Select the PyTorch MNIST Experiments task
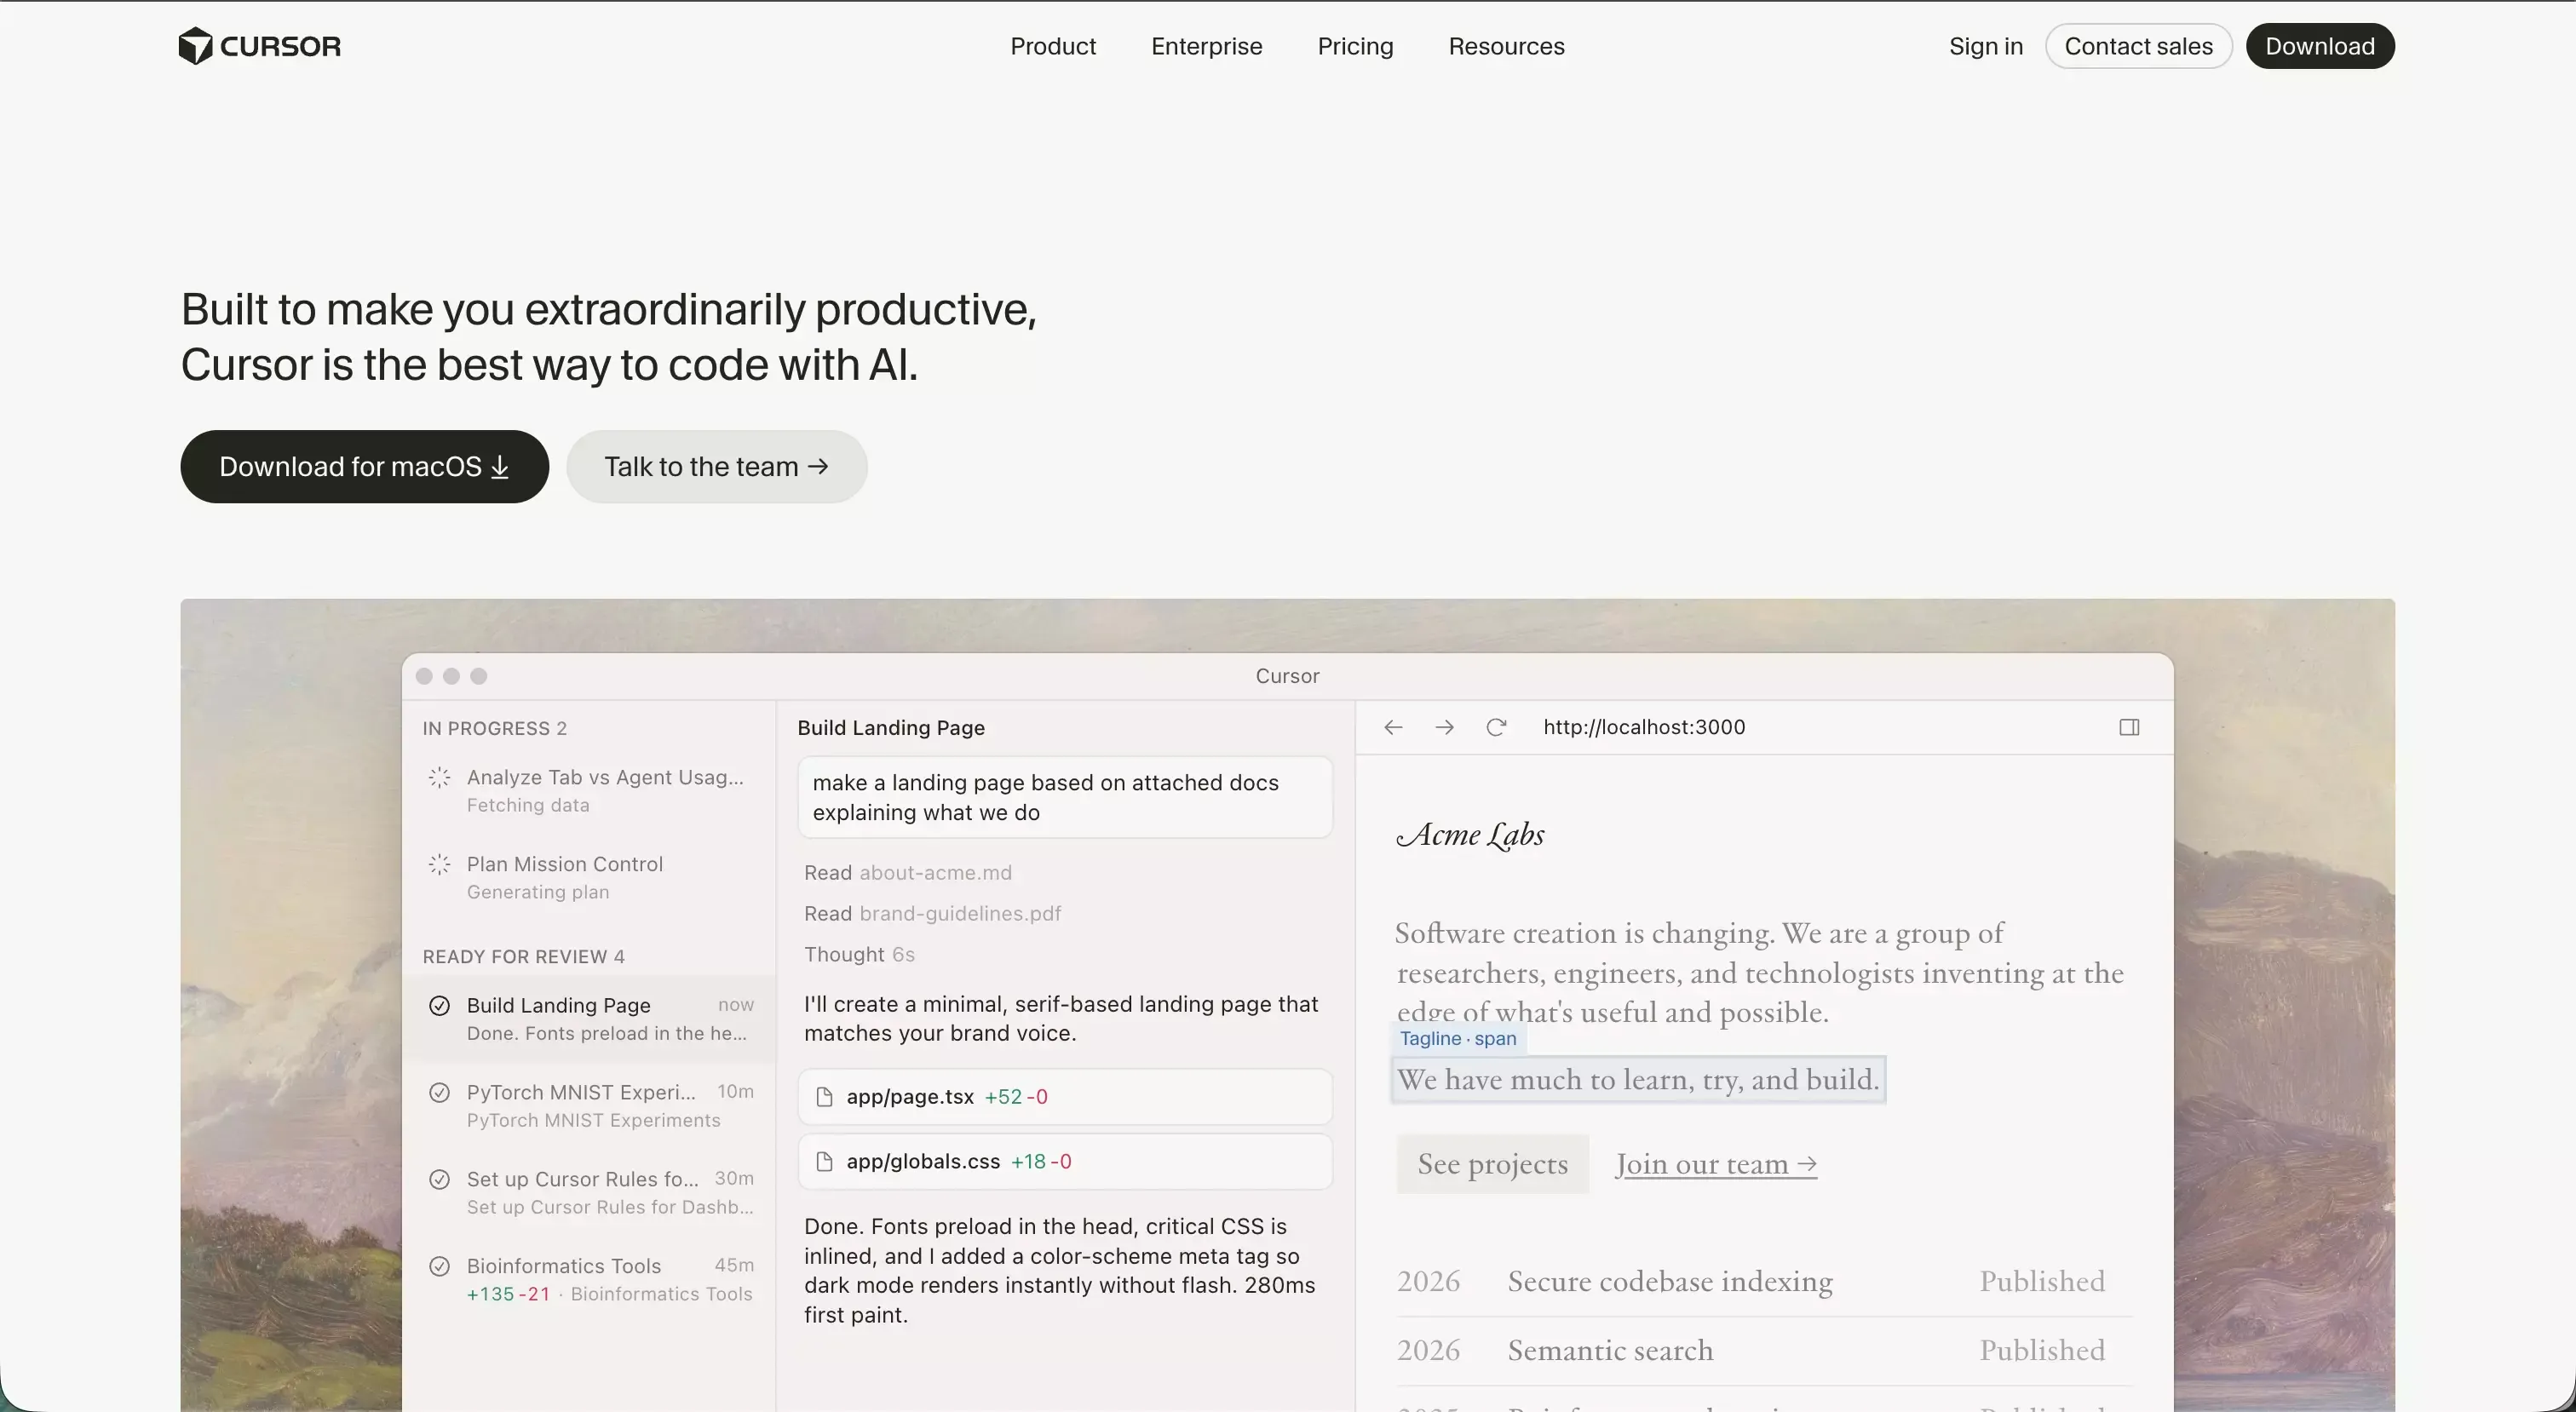This screenshot has height=1412, width=2576. click(588, 1105)
